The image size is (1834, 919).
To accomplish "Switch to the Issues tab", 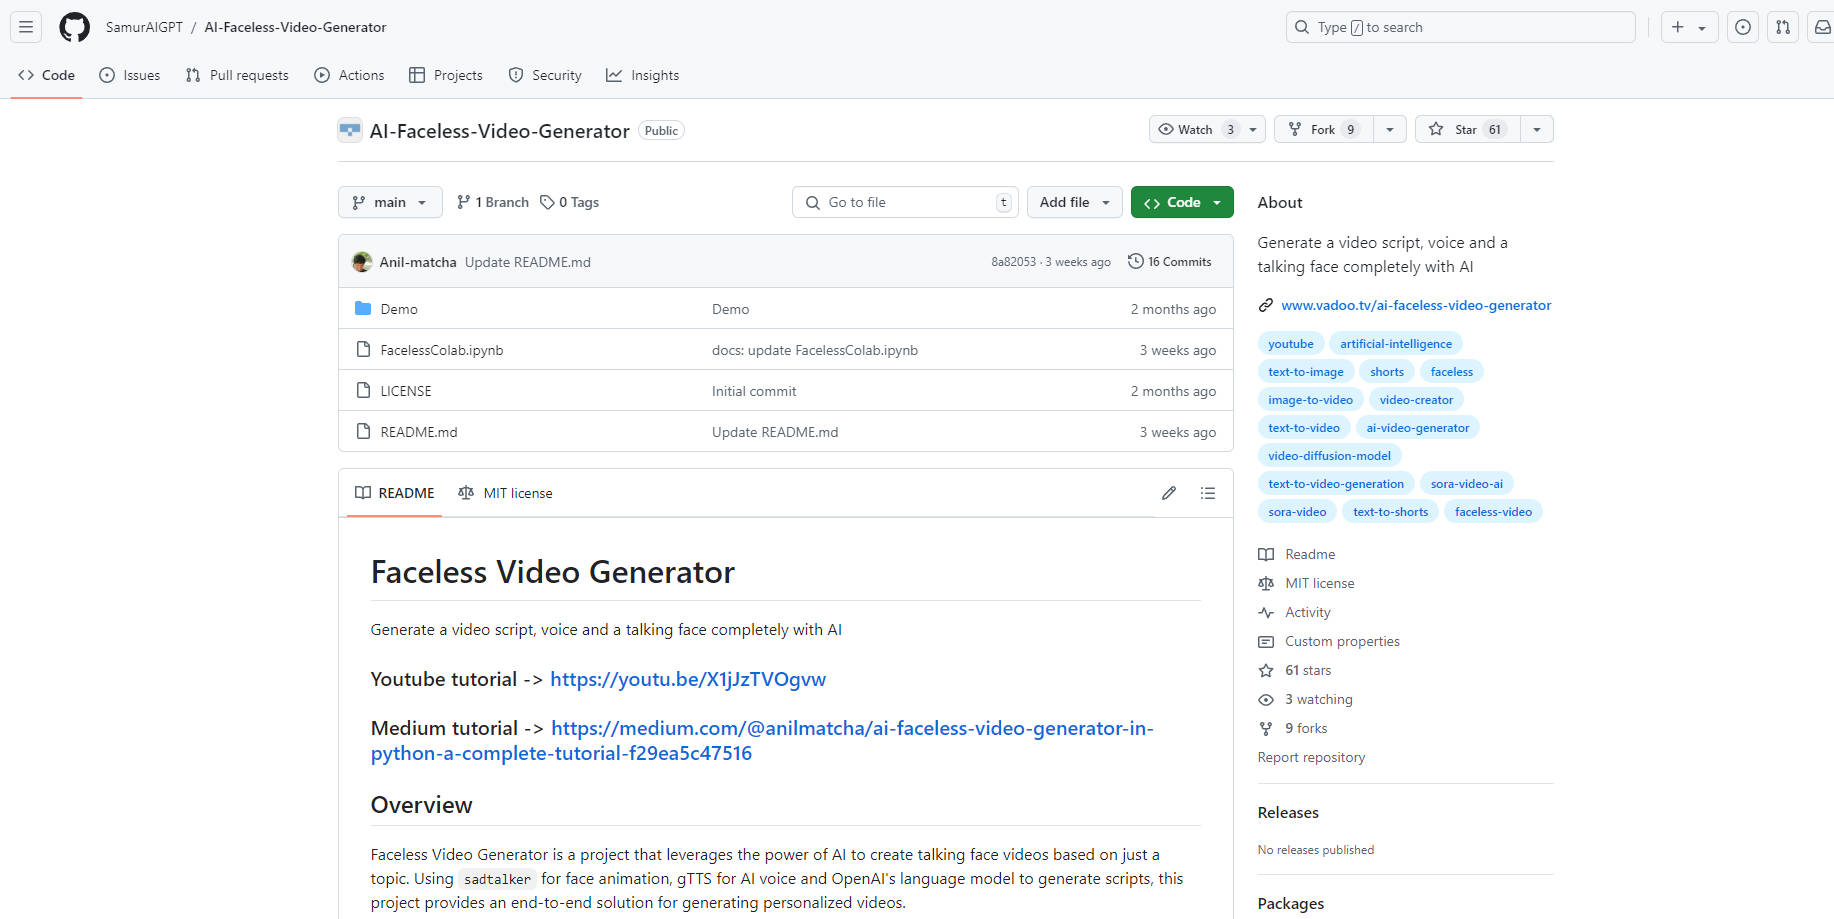I will pyautogui.click(x=129, y=74).
